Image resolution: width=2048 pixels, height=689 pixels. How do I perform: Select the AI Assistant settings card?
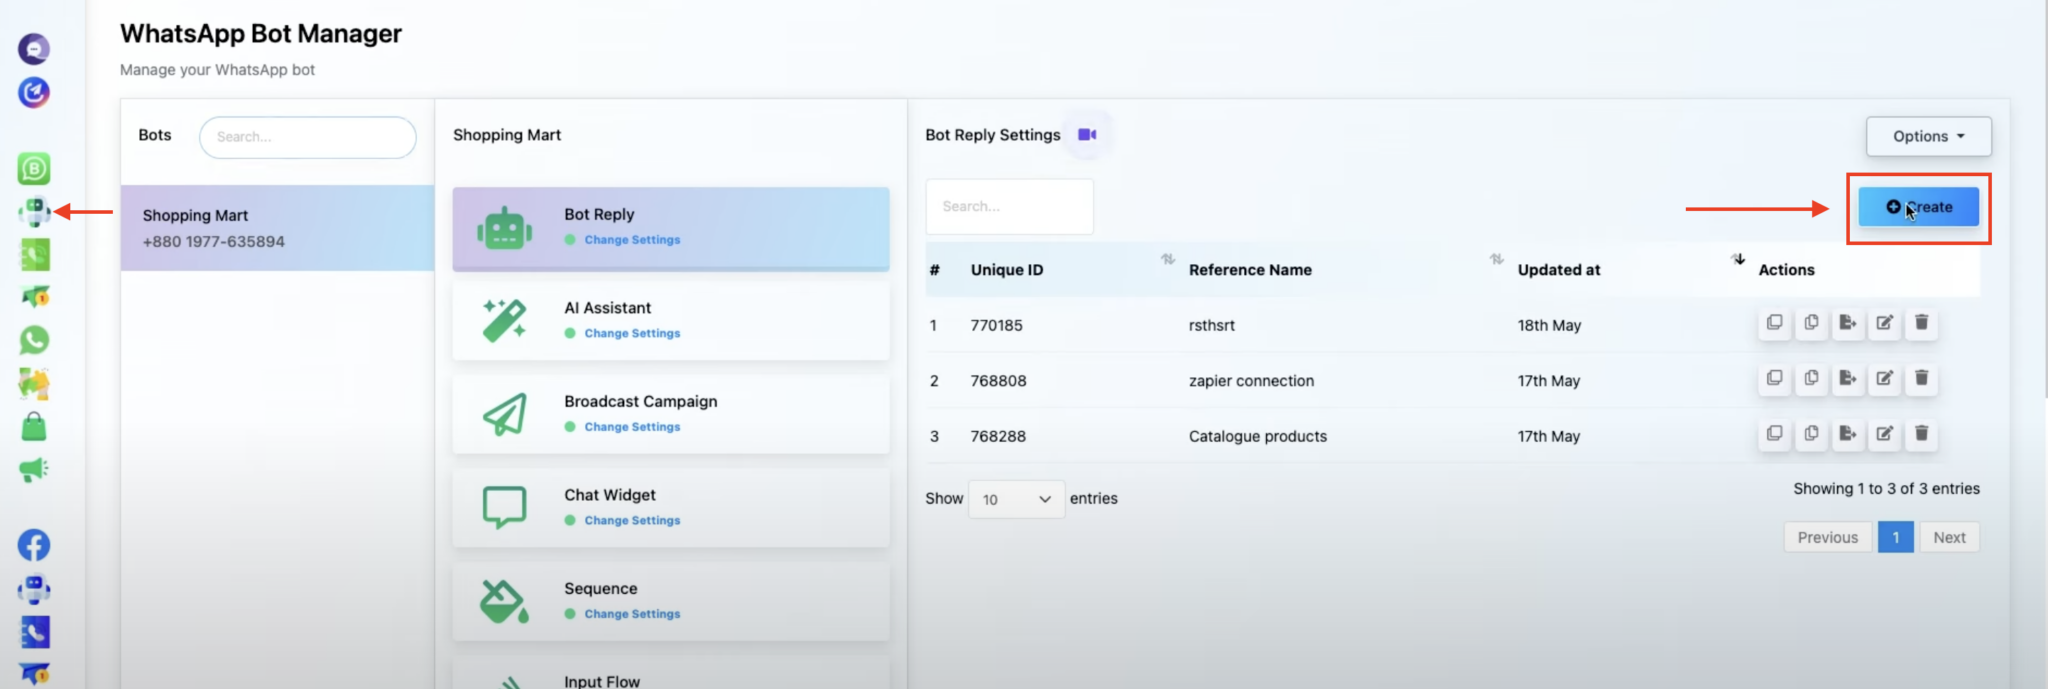click(x=671, y=320)
